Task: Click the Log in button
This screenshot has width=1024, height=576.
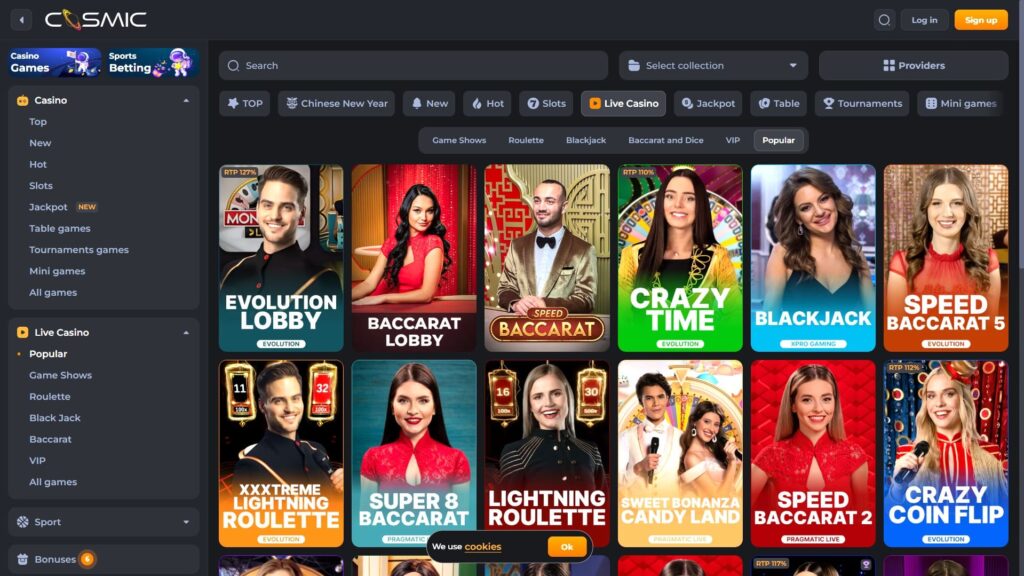Action: coord(924,20)
